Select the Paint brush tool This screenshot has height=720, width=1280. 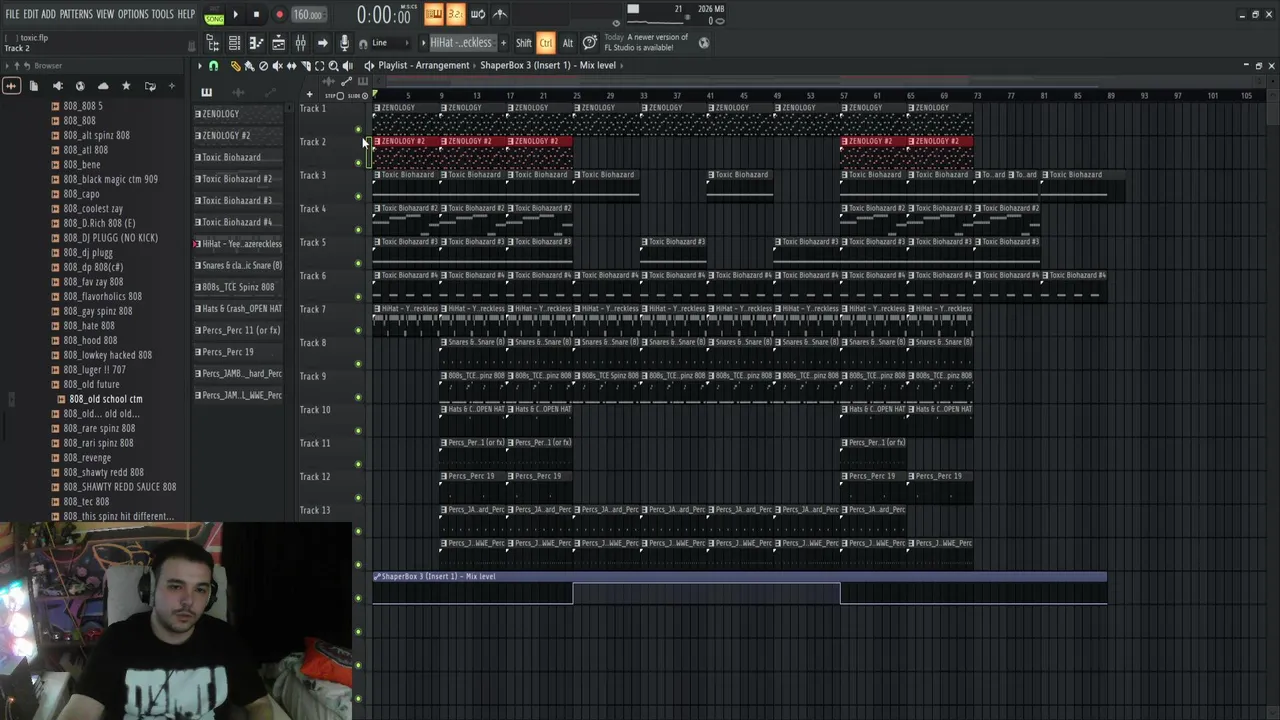(249, 66)
